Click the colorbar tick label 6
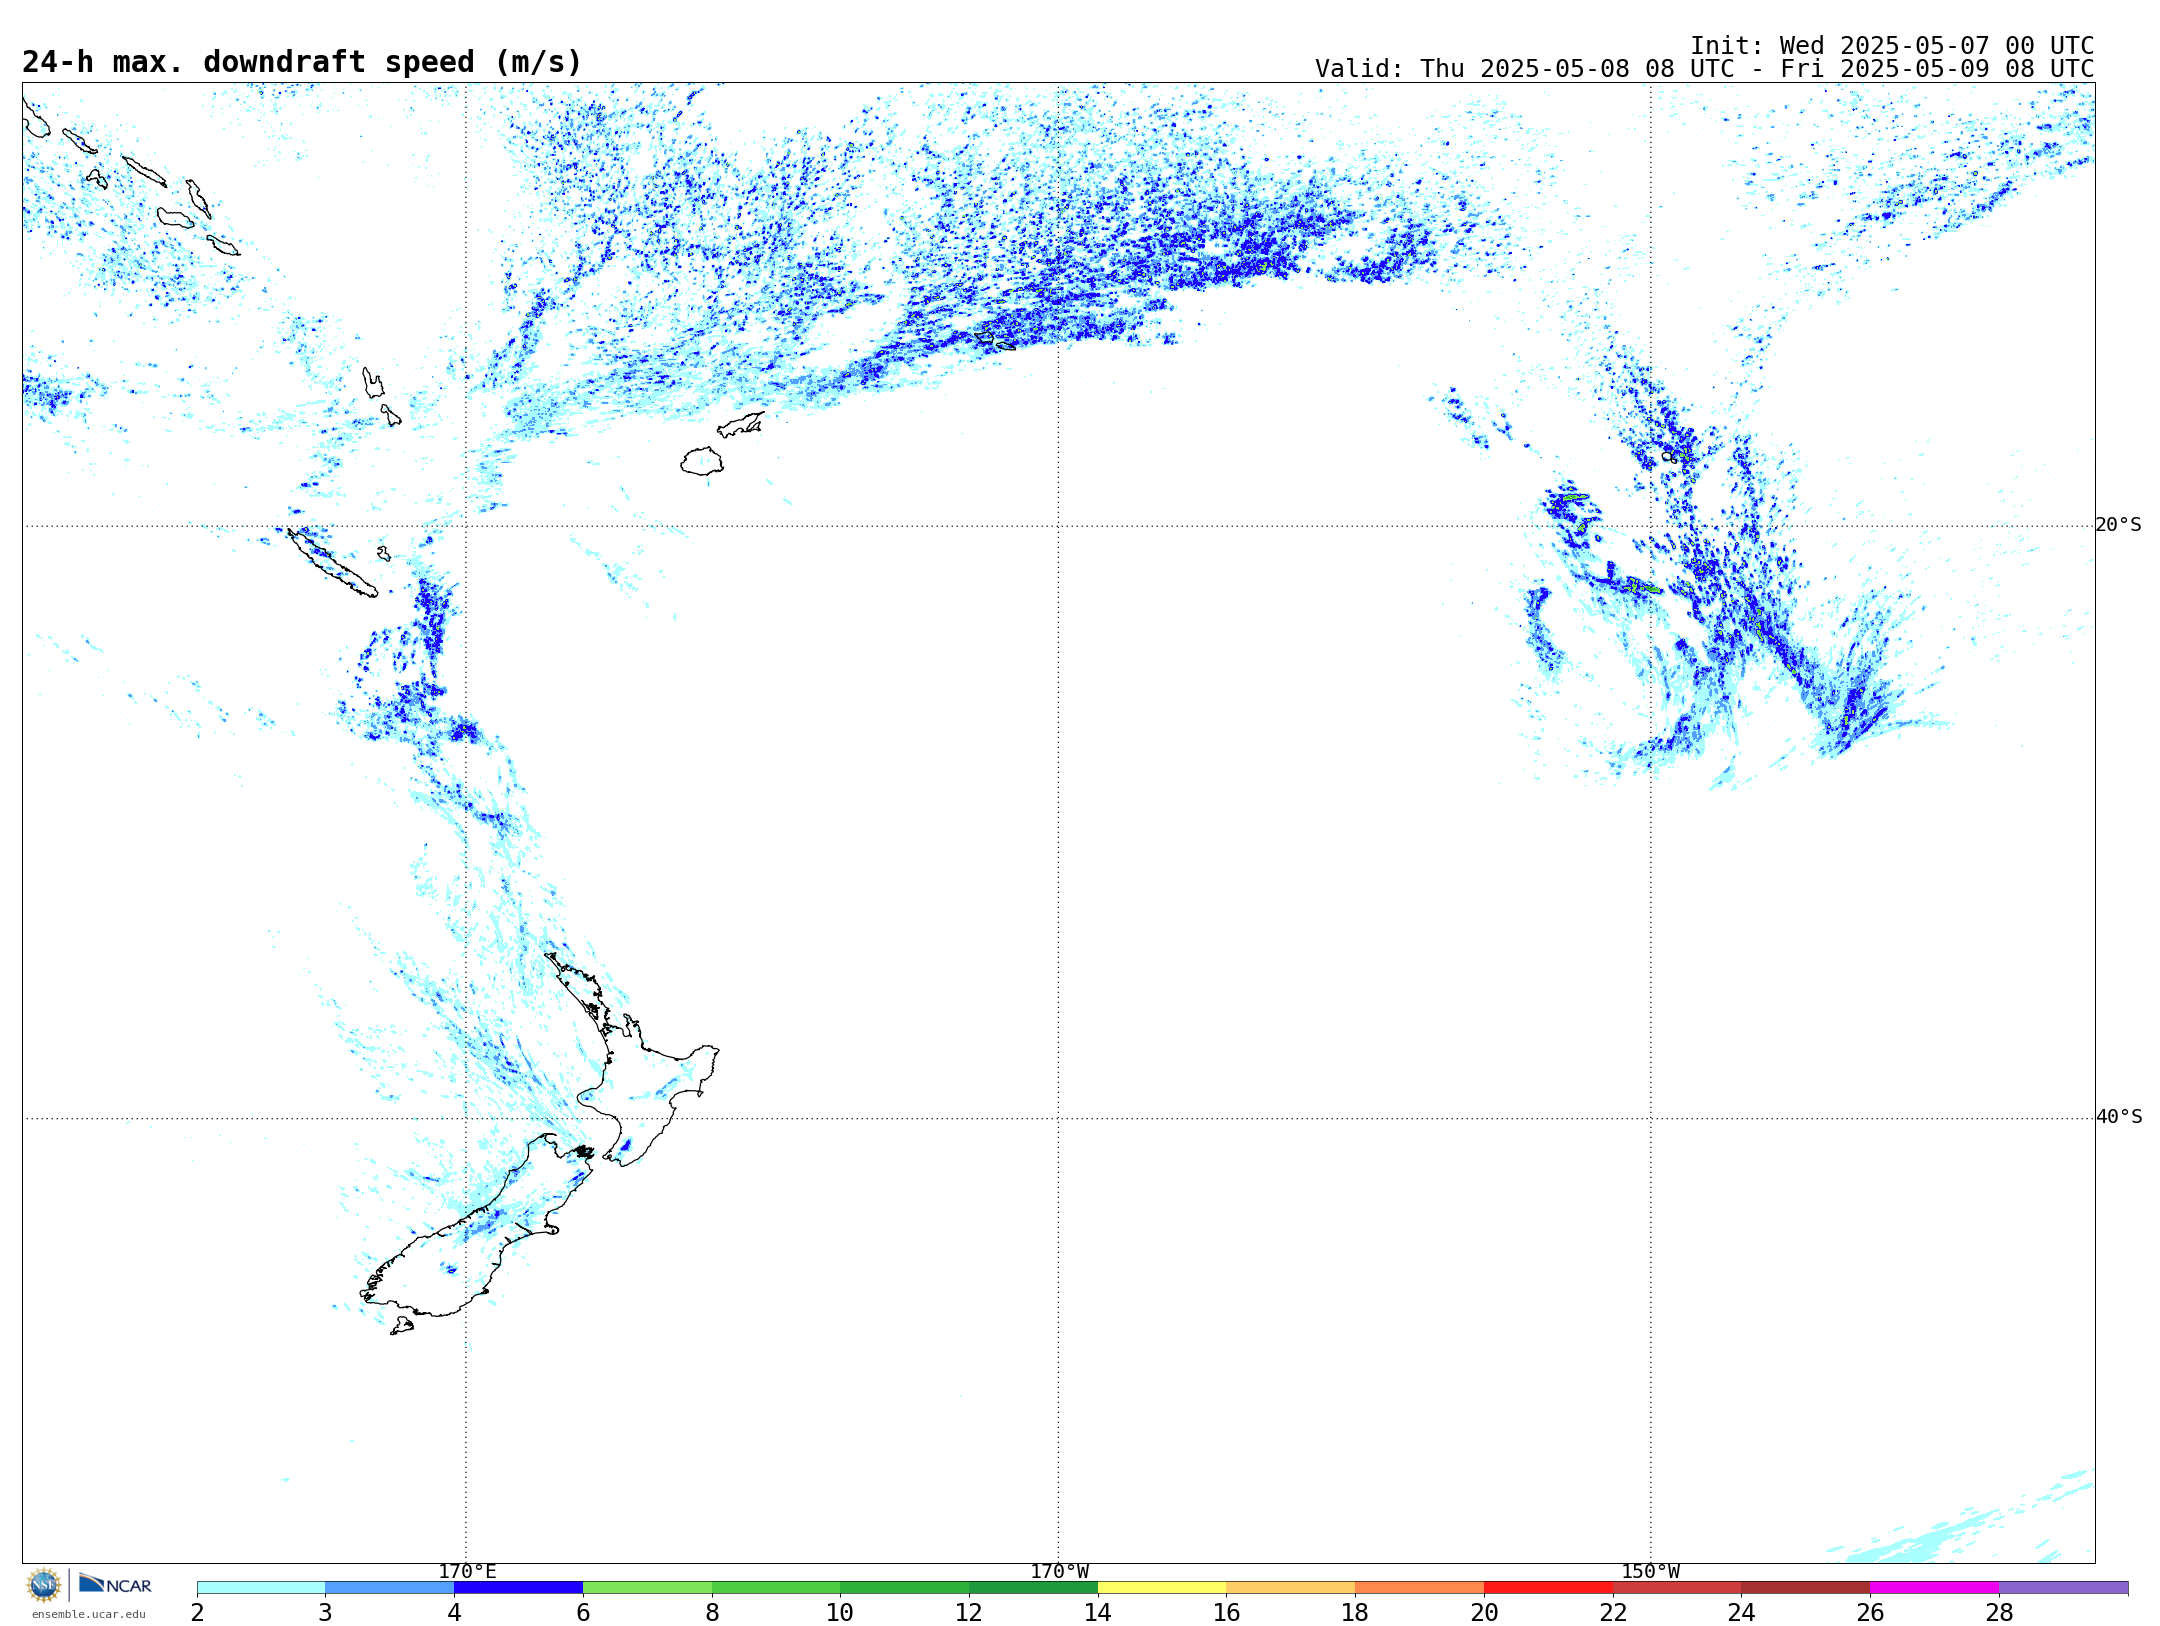Image resolution: width=2160 pixels, height=1626 pixels. pyautogui.click(x=583, y=1612)
